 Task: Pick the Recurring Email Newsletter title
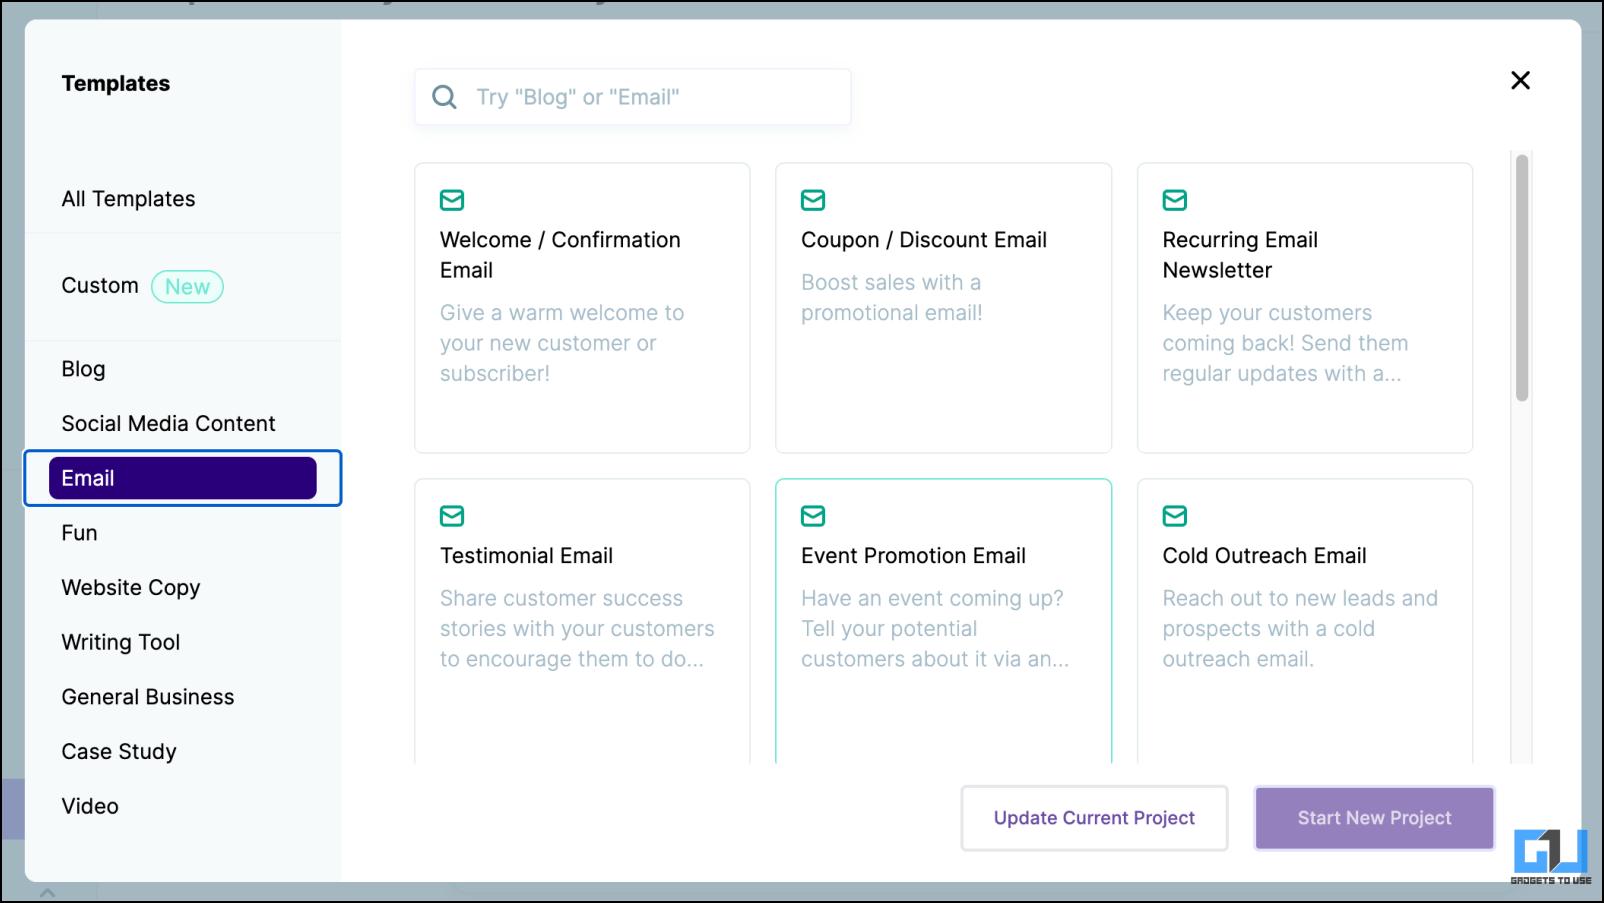coord(1240,255)
